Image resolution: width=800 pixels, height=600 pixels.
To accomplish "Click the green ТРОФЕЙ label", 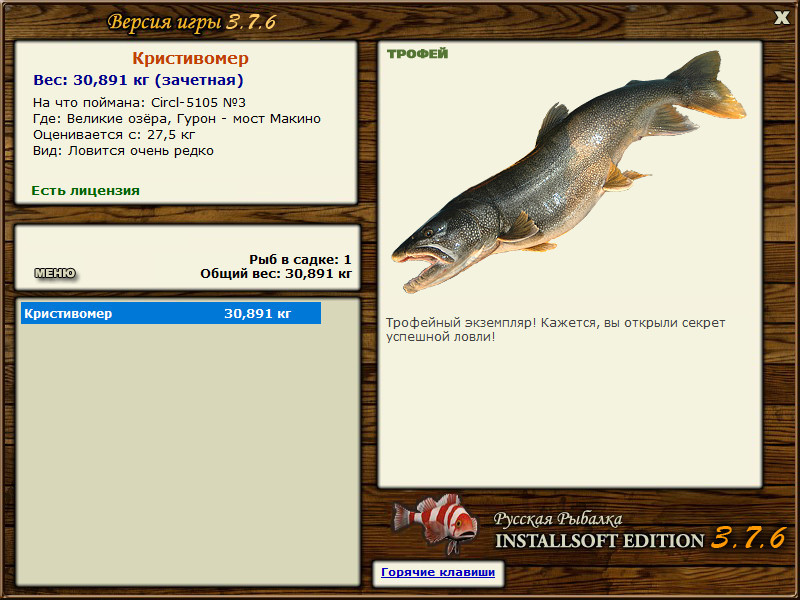I will (417, 54).
